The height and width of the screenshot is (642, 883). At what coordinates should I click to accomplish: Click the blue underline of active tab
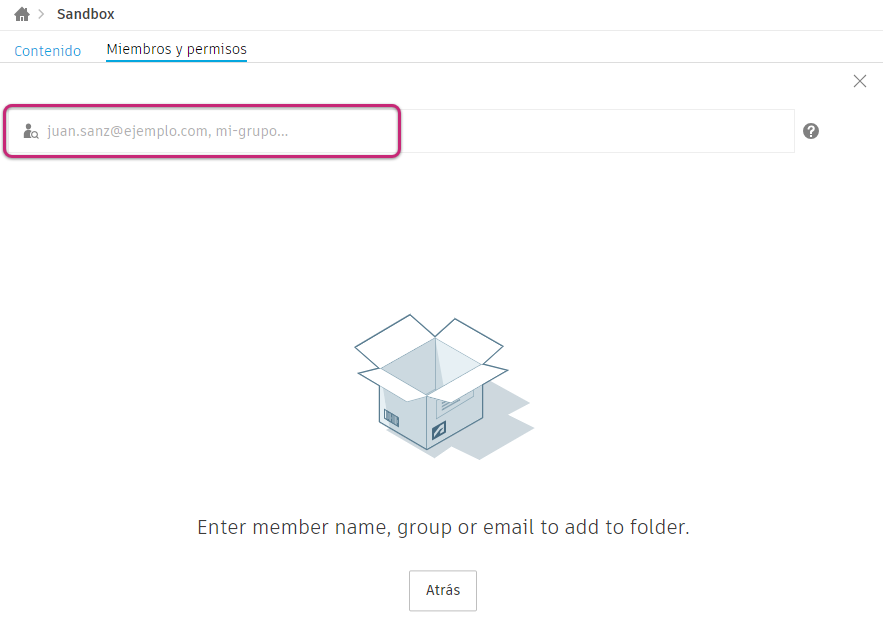176,61
